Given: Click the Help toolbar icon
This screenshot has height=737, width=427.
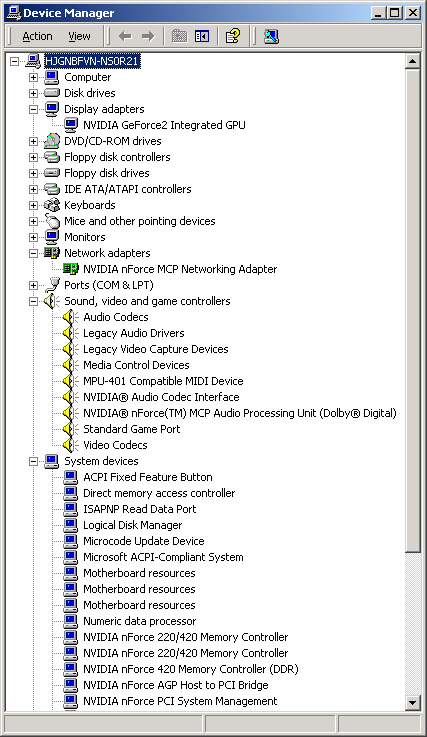Looking at the screenshot, I should pos(233,36).
